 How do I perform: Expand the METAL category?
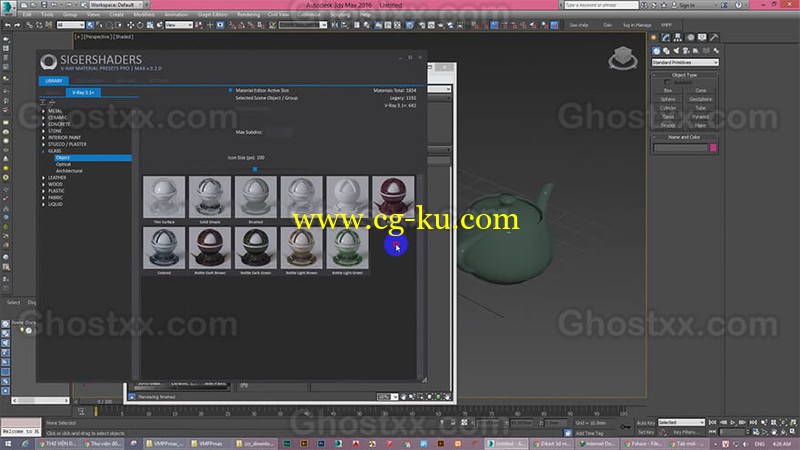(43, 111)
